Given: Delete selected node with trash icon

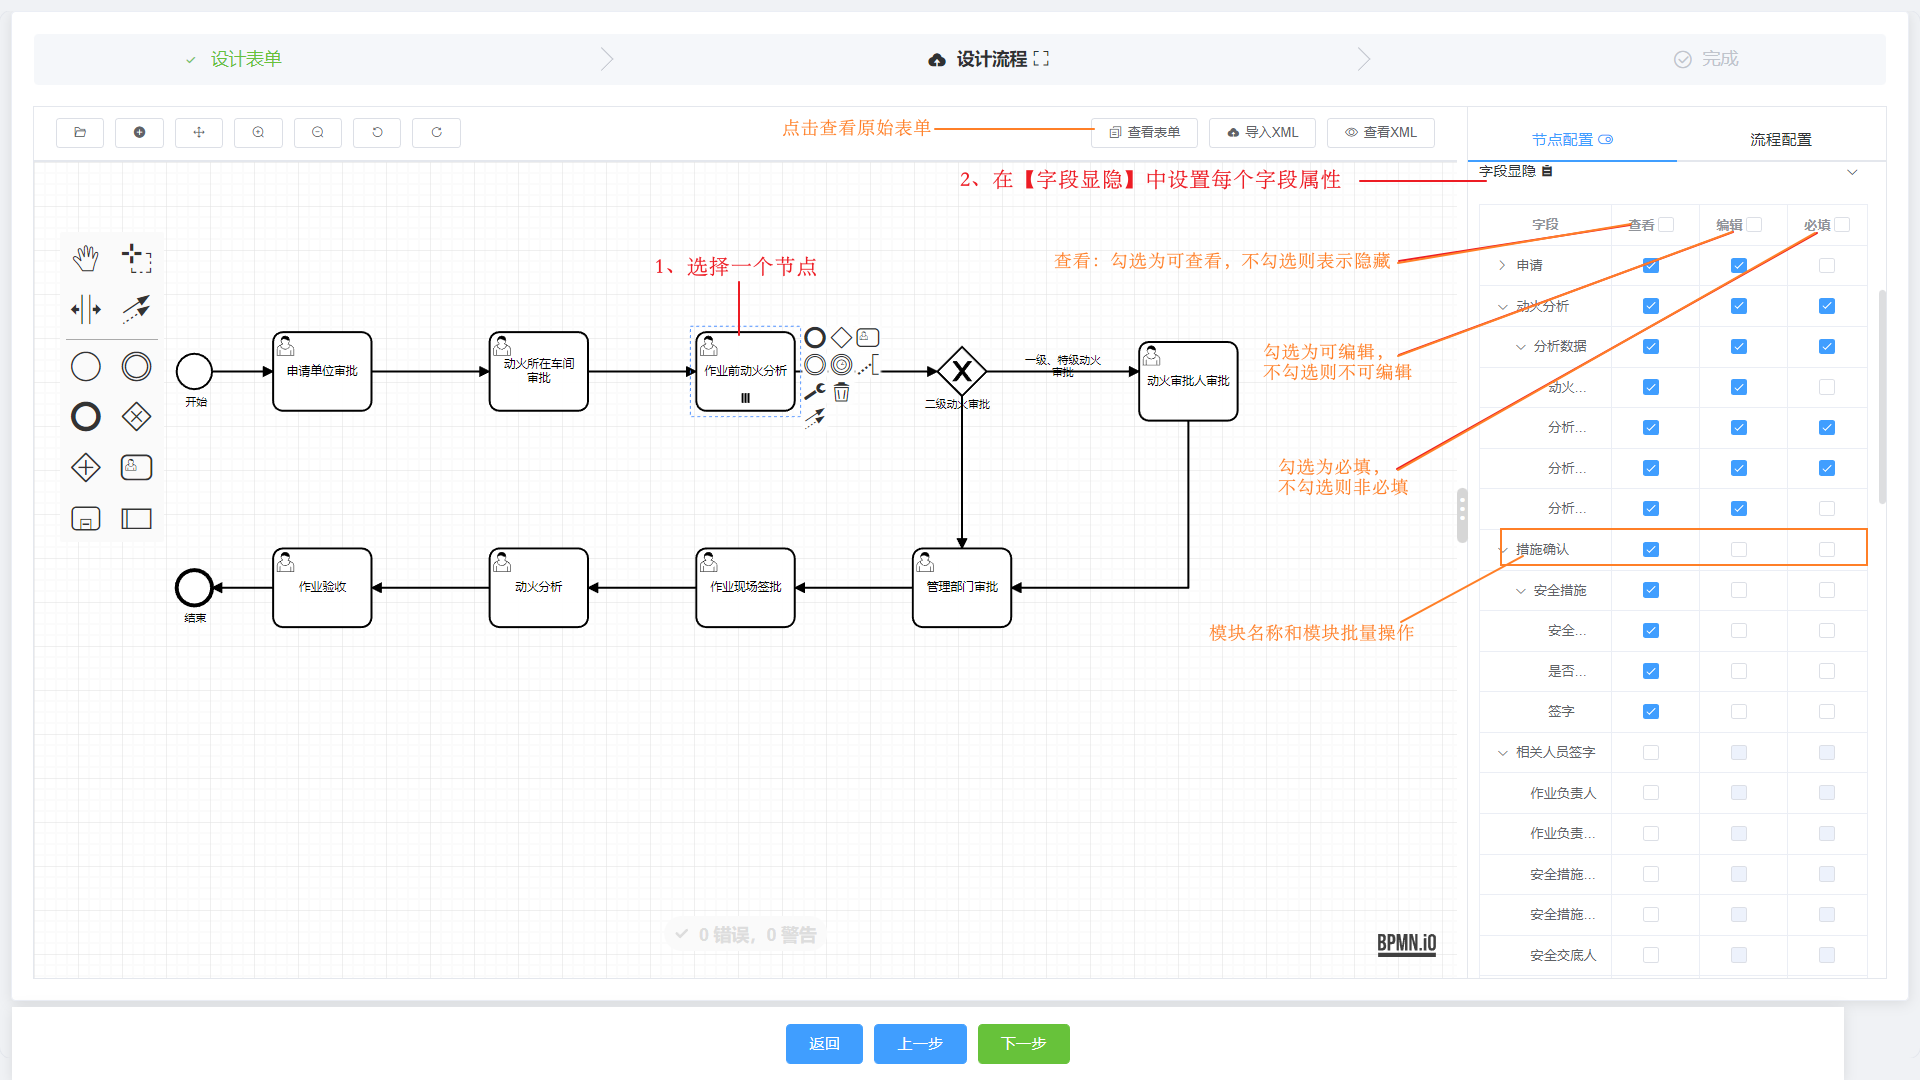Looking at the screenshot, I should tap(842, 392).
